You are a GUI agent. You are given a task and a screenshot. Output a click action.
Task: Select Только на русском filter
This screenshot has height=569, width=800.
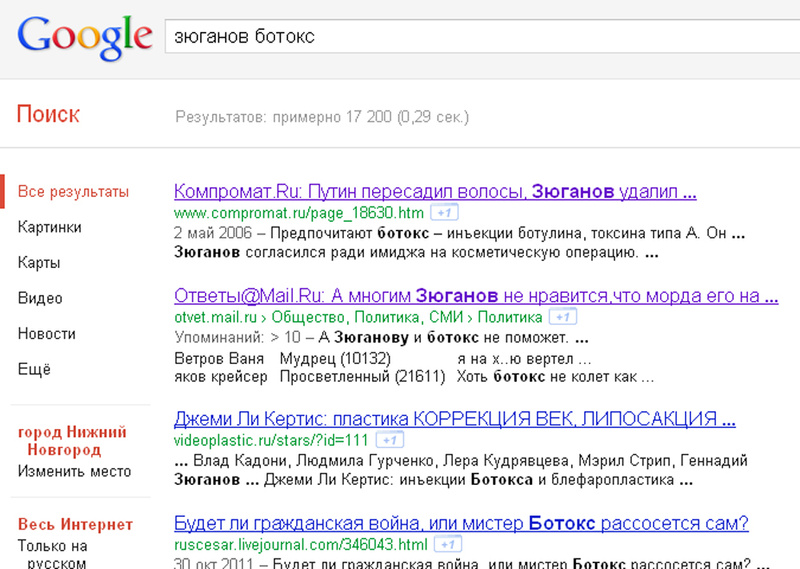click(x=53, y=554)
